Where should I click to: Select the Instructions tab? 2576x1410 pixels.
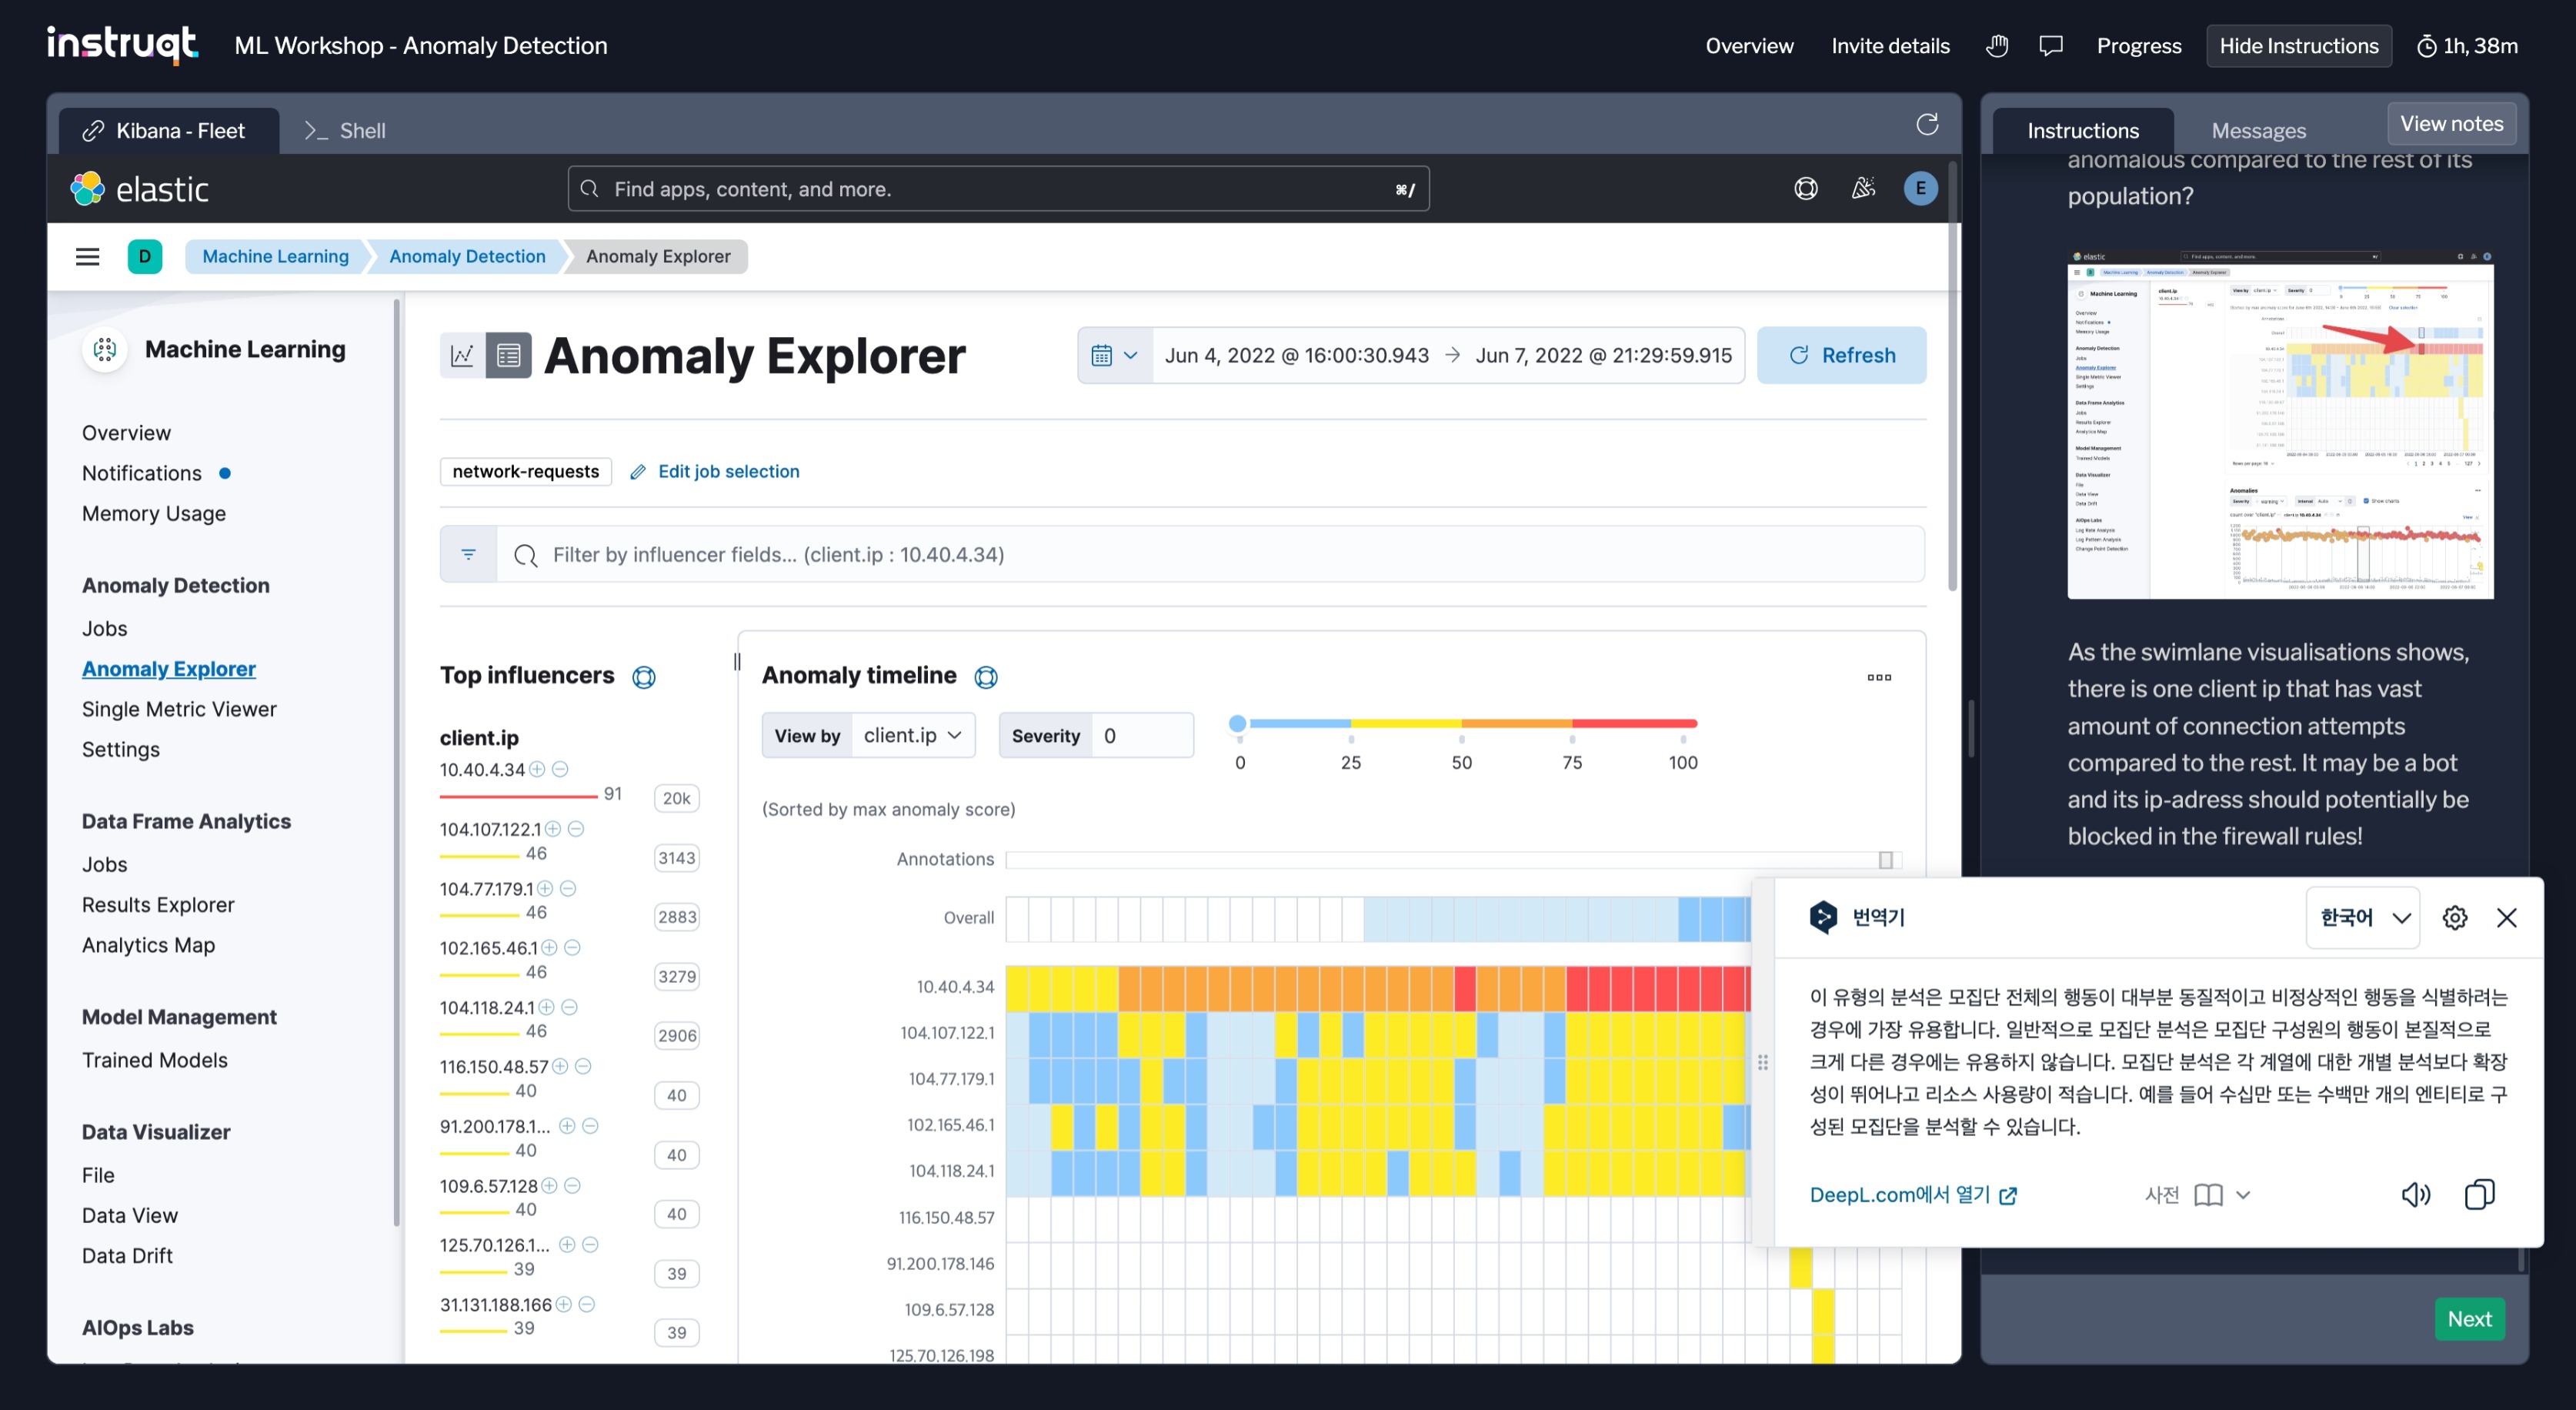pos(2083,131)
